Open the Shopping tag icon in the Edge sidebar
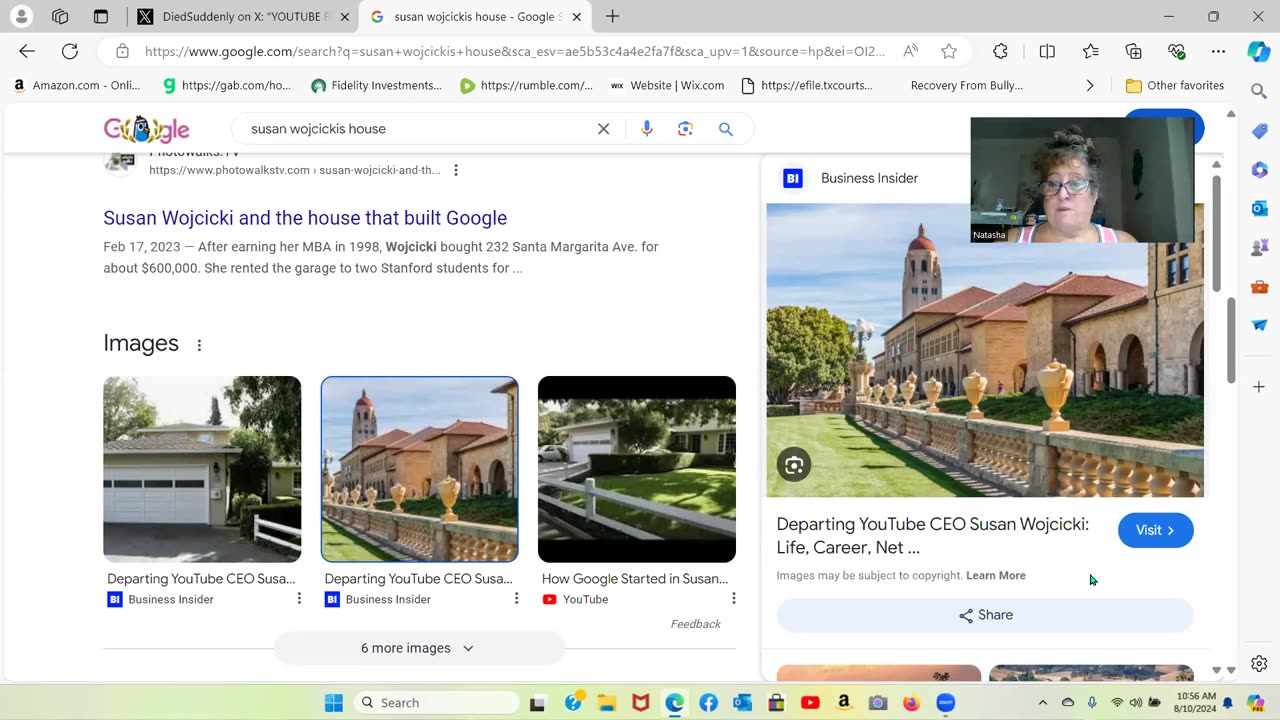This screenshot has width=1280, height=720. tap(1259, 131)
